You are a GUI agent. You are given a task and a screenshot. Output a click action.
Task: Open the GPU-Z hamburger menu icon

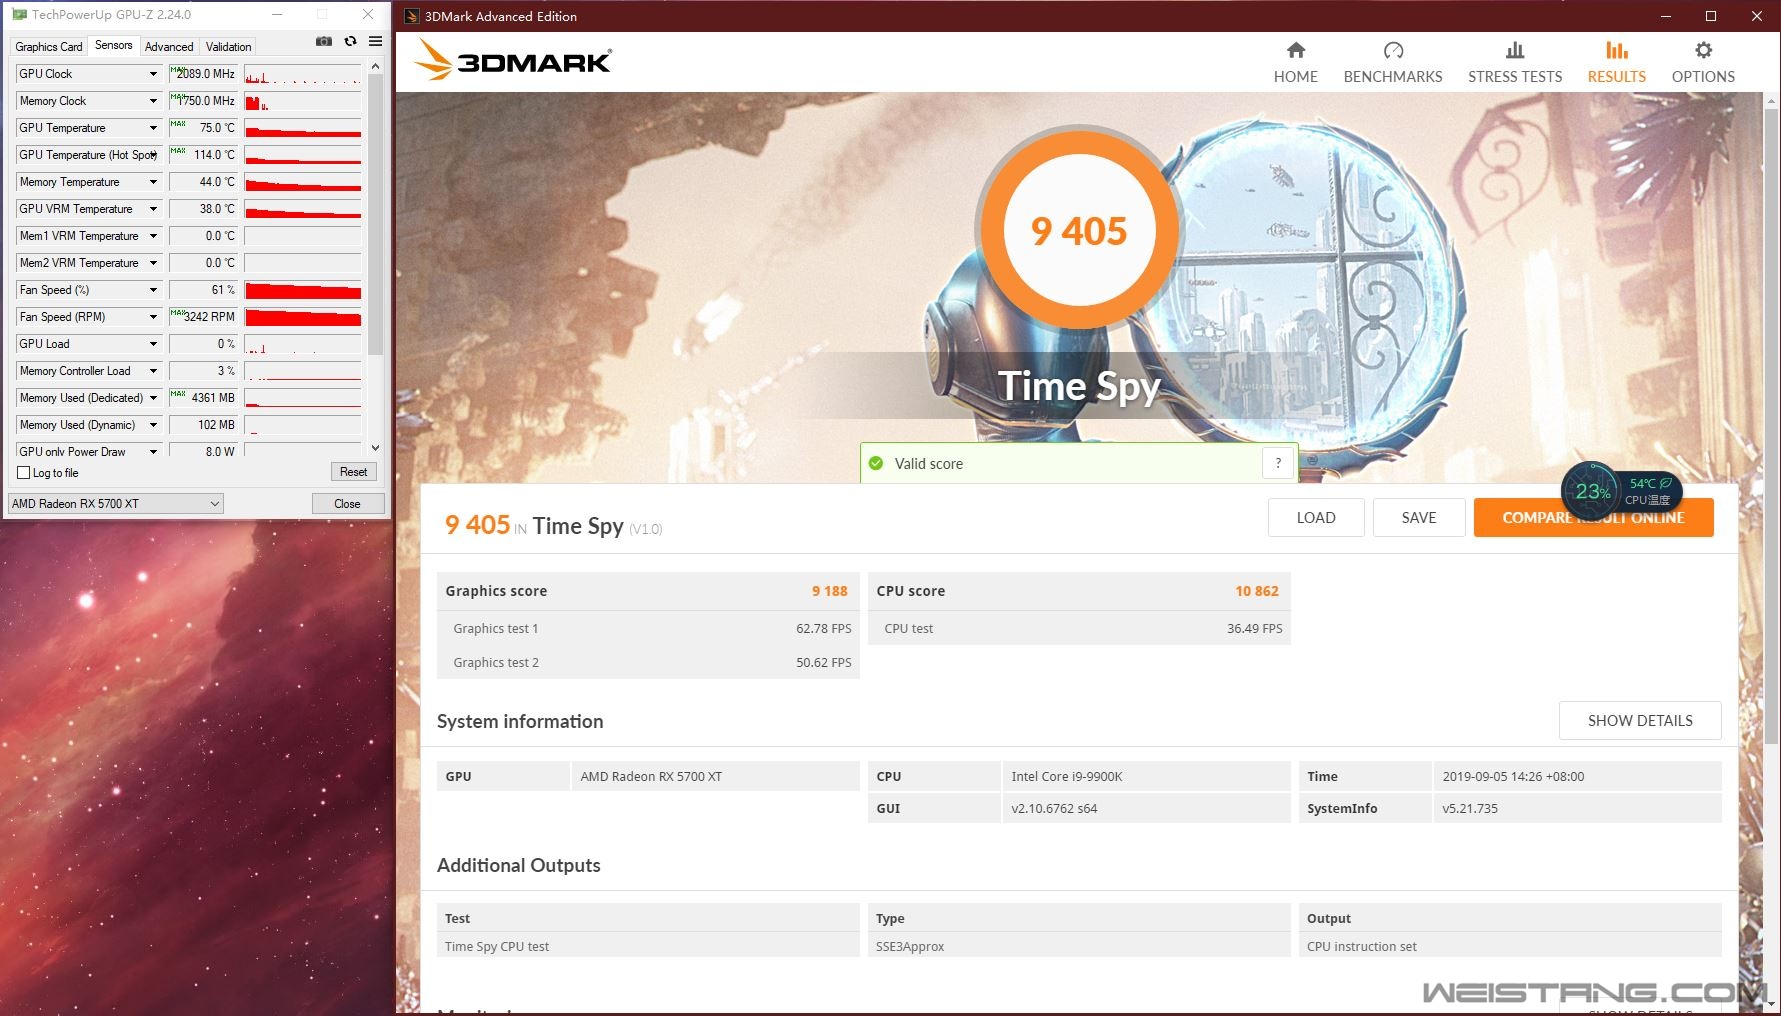click(x=376, y=41)
